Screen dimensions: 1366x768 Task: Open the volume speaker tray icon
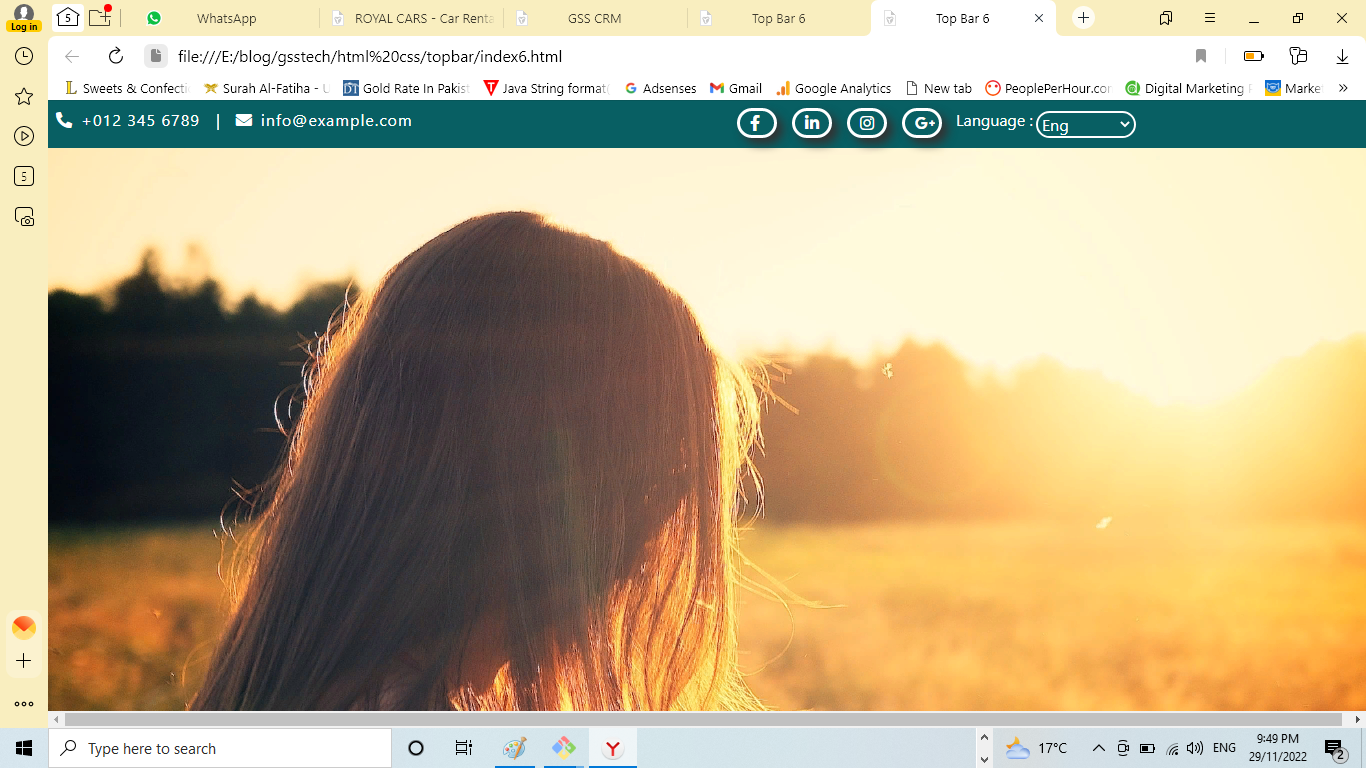point(1195,748)
